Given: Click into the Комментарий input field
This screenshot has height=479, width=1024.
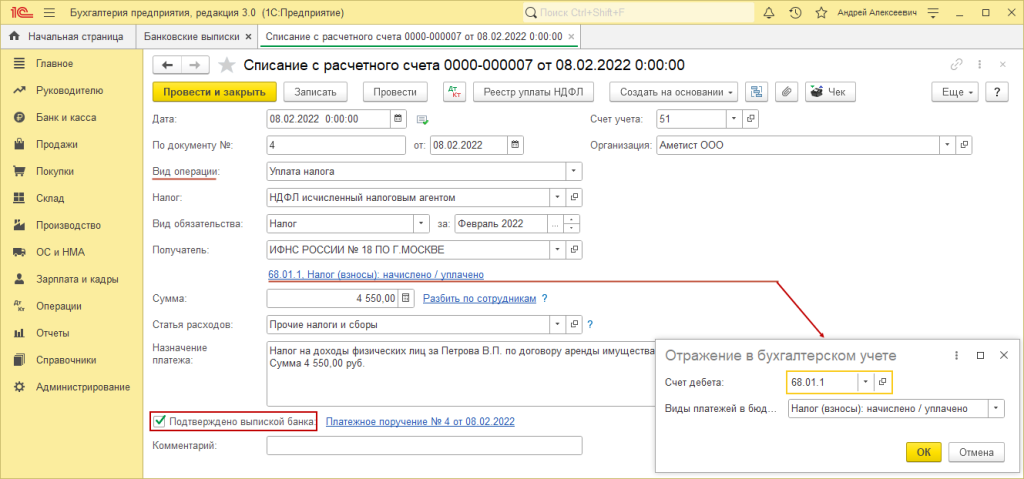Looking at the screenshot, I should tap(424, 446).
